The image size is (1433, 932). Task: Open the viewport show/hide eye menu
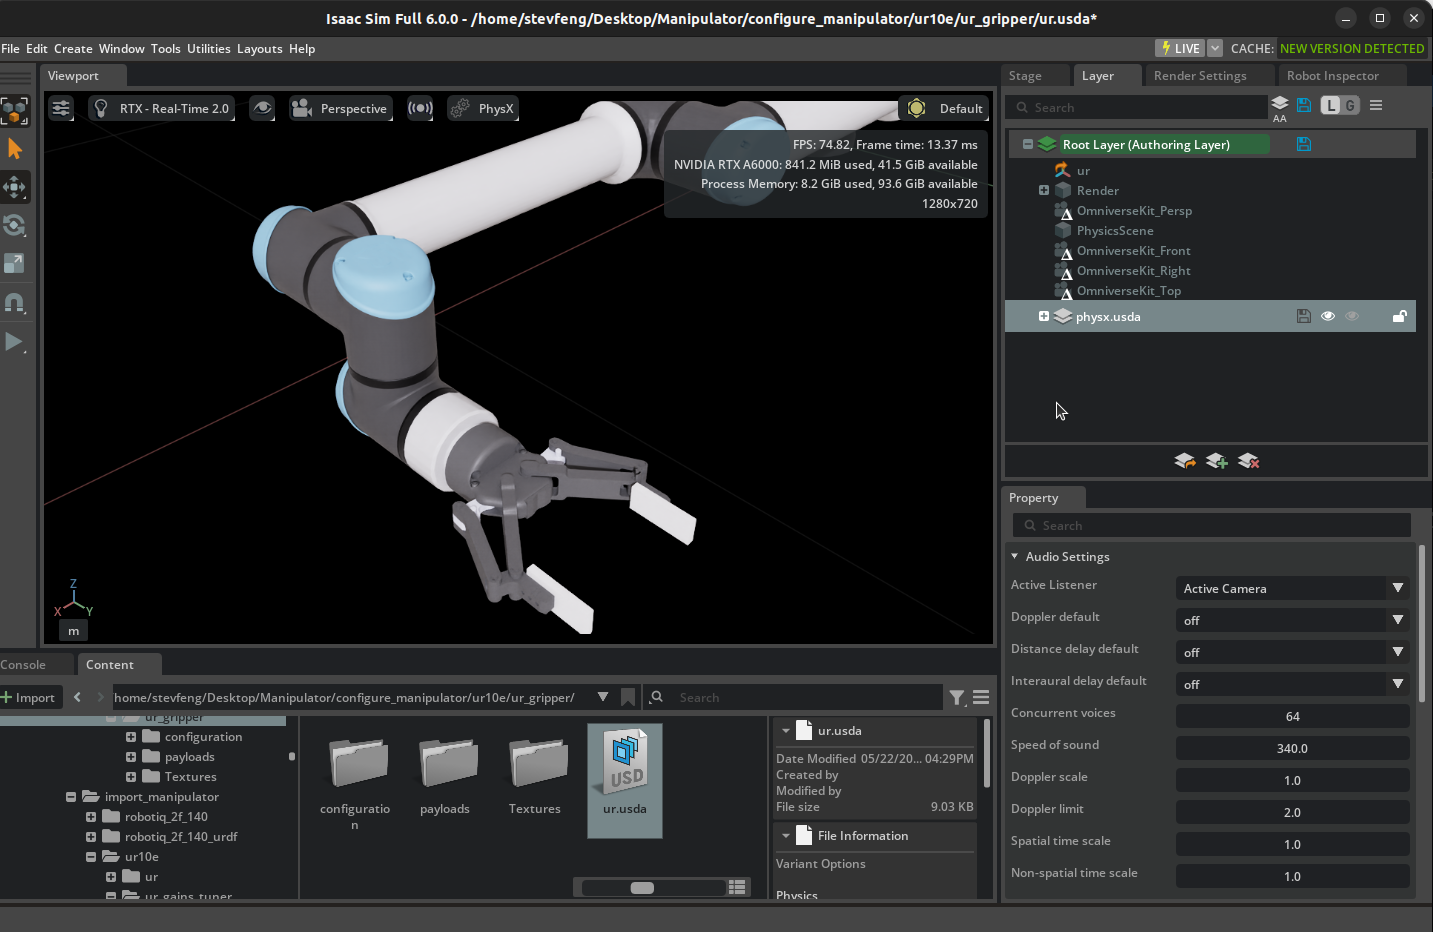point(262,108)
